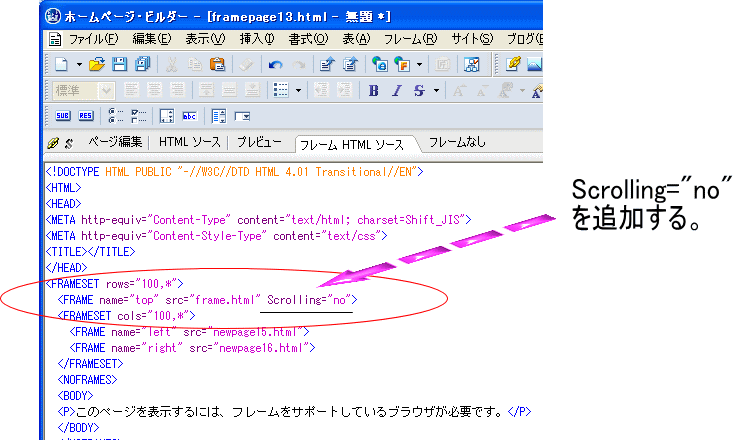Open the サイト(S) menu
This screenshot has width=735, height=440.
472,38
